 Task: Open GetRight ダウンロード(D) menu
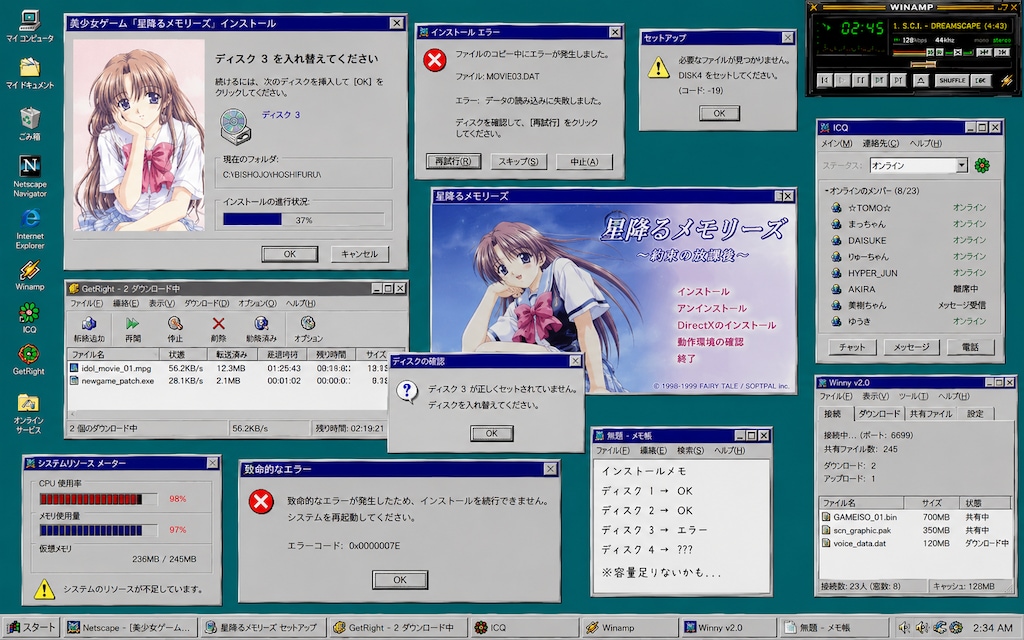click(206, 303)
